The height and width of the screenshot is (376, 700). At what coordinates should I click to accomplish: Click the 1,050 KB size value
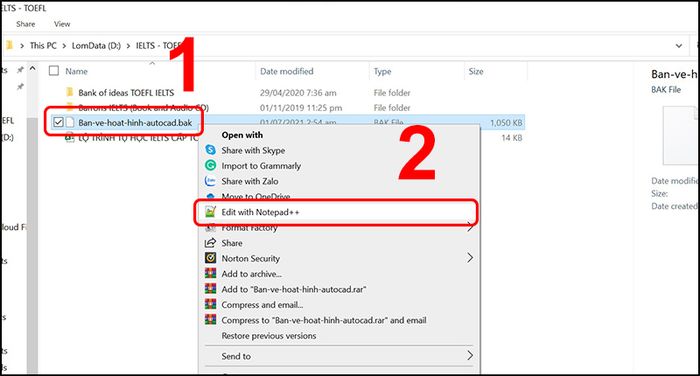(506, 122)
